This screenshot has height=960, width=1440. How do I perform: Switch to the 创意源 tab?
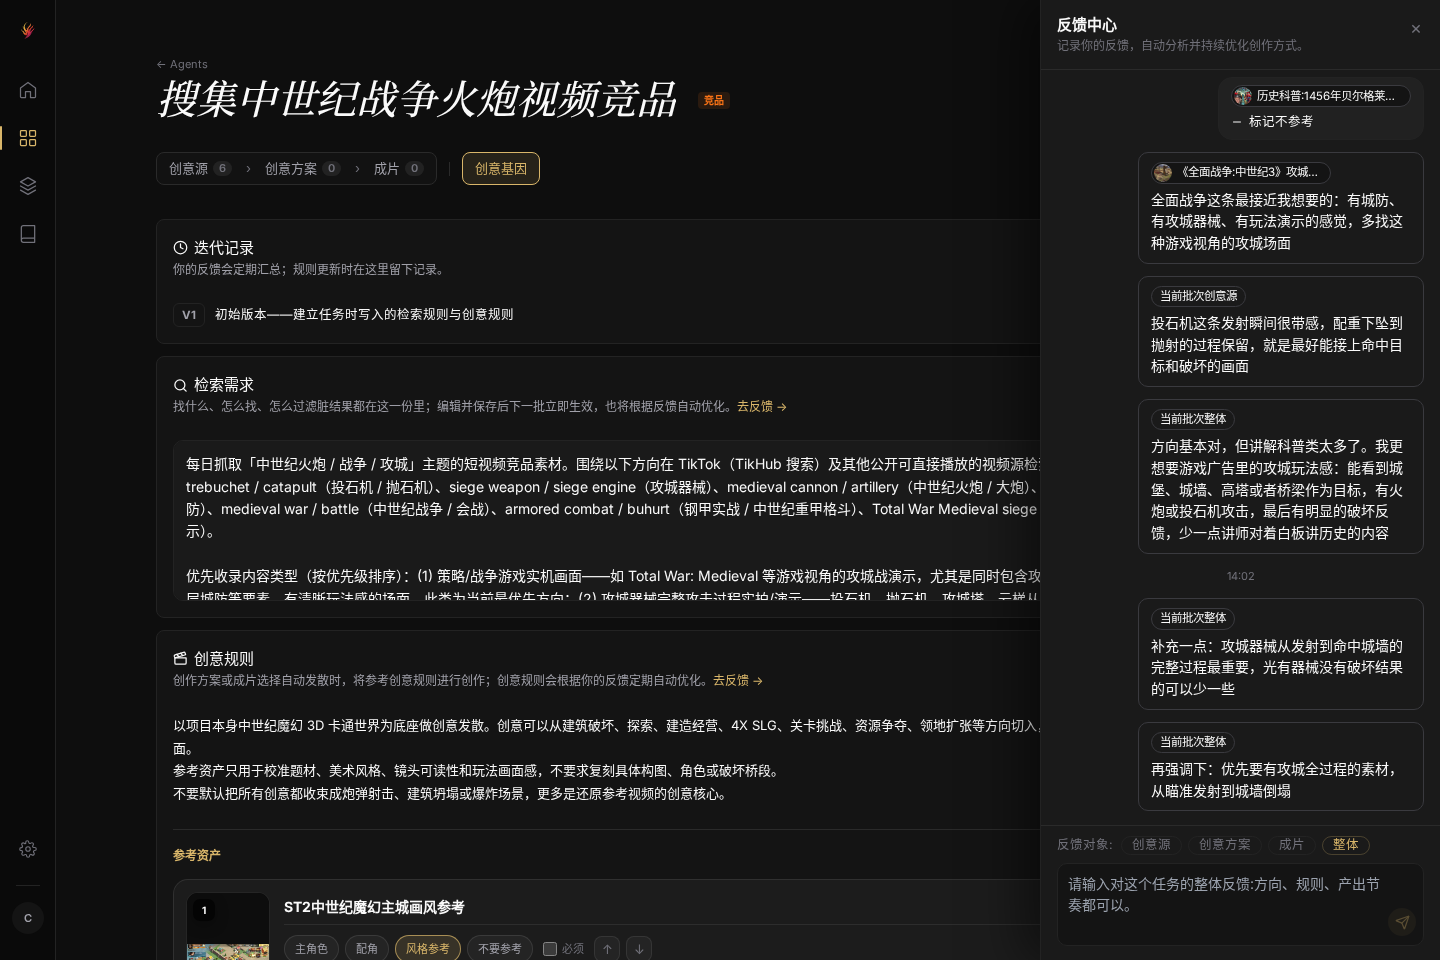click(200, 169)
